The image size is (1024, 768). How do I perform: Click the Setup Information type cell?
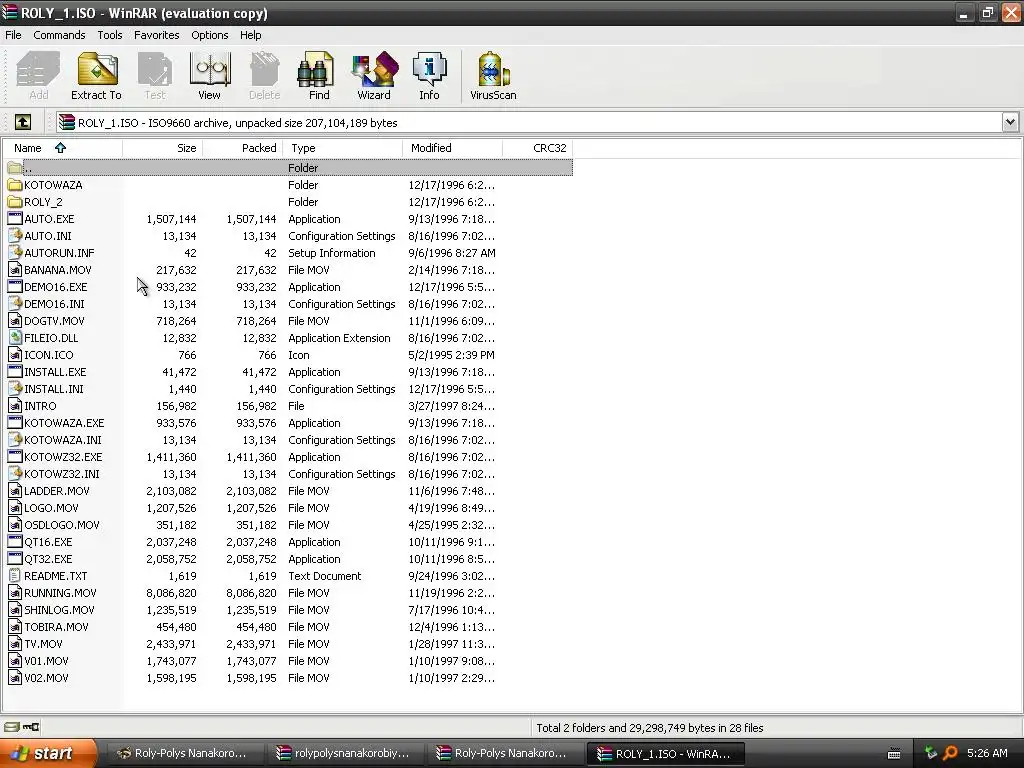tap(332, 253)
